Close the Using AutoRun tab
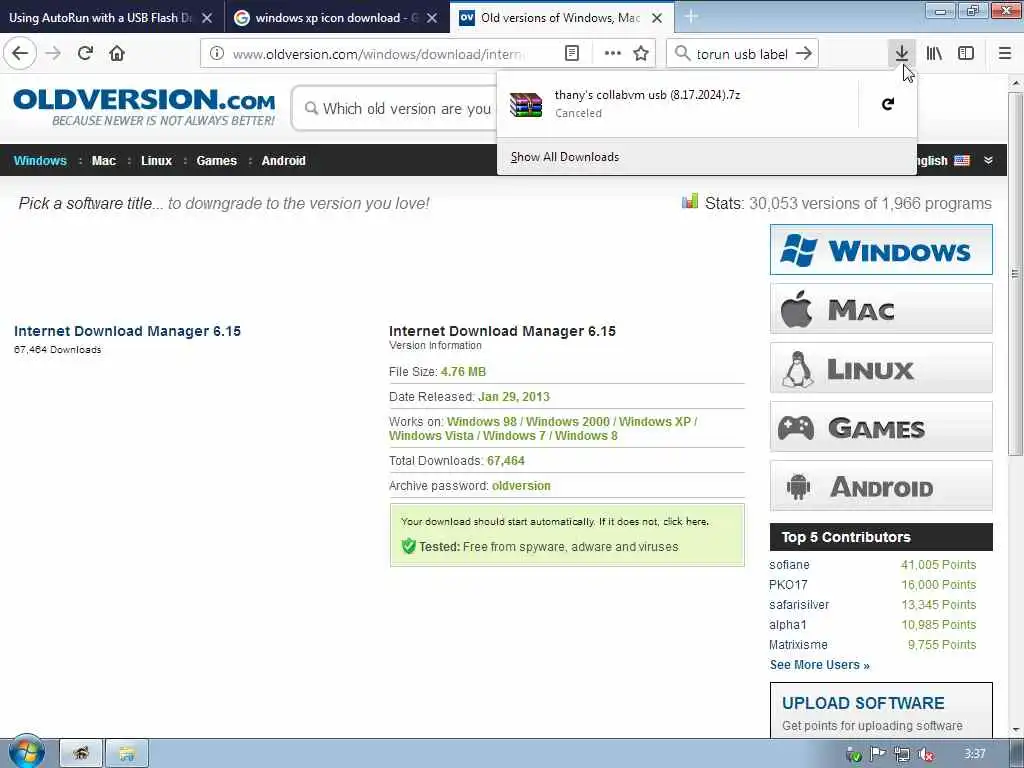 (x=207, y=18)
